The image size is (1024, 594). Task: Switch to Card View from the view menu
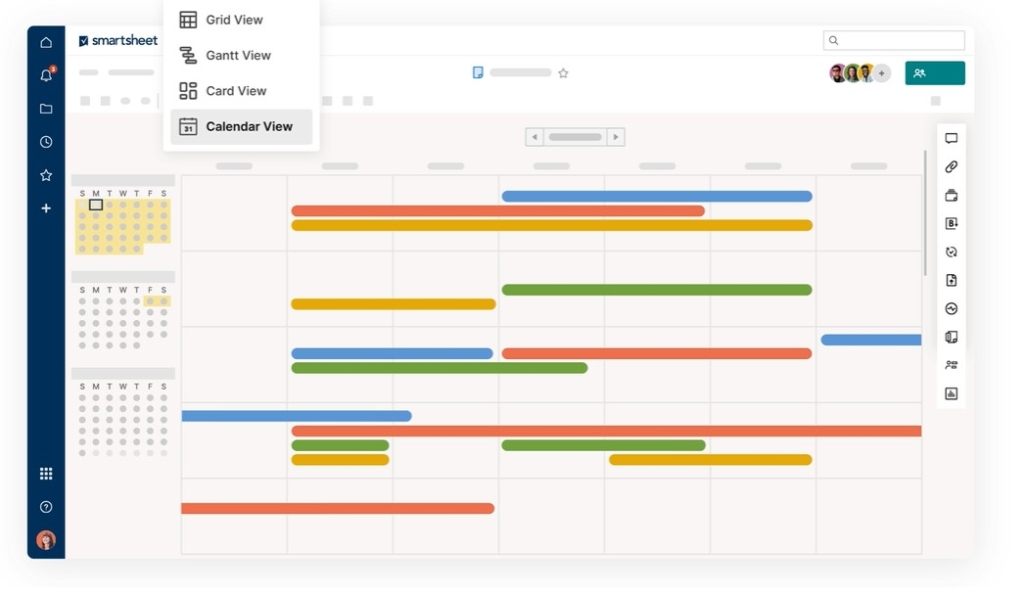[238, 90]
